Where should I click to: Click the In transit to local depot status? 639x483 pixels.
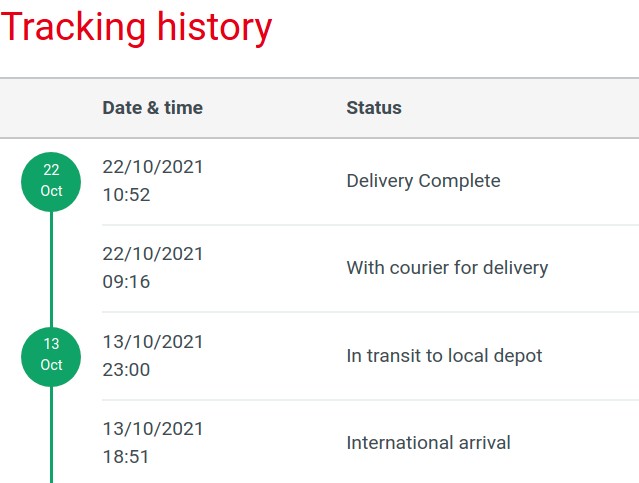click(444, 355)
